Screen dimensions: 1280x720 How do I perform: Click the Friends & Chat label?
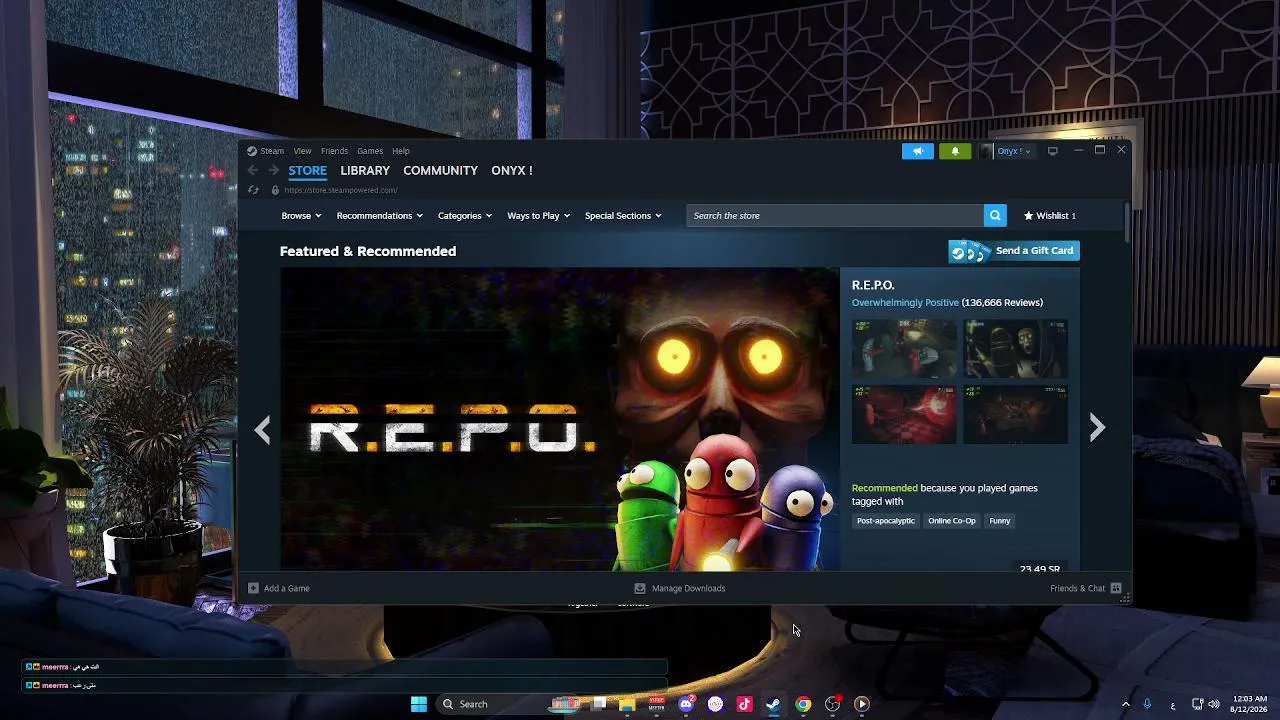(1077, 588)
